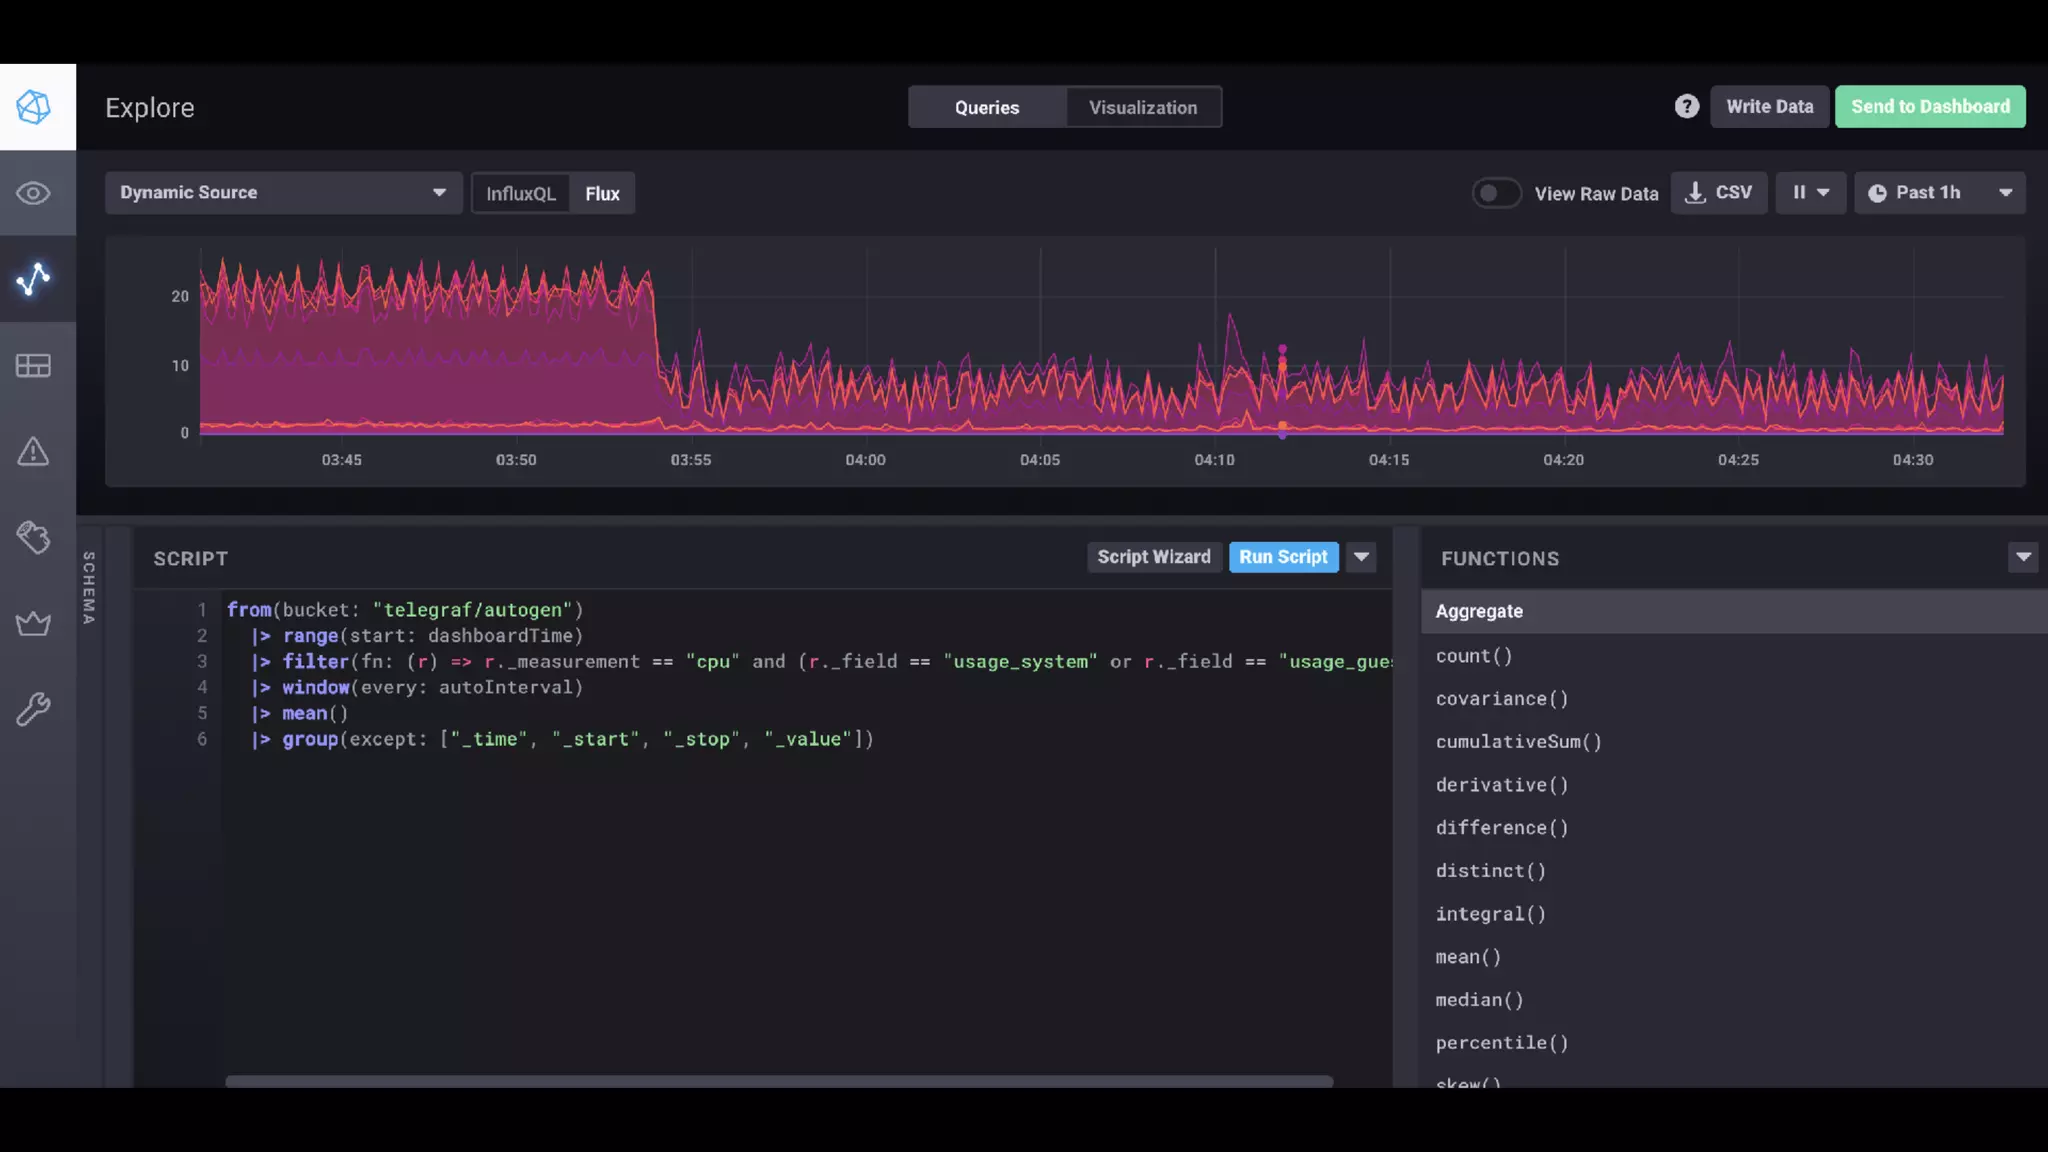Select the Queries tab
The image size is (2048, 1152).
click(x=986, y=107)
